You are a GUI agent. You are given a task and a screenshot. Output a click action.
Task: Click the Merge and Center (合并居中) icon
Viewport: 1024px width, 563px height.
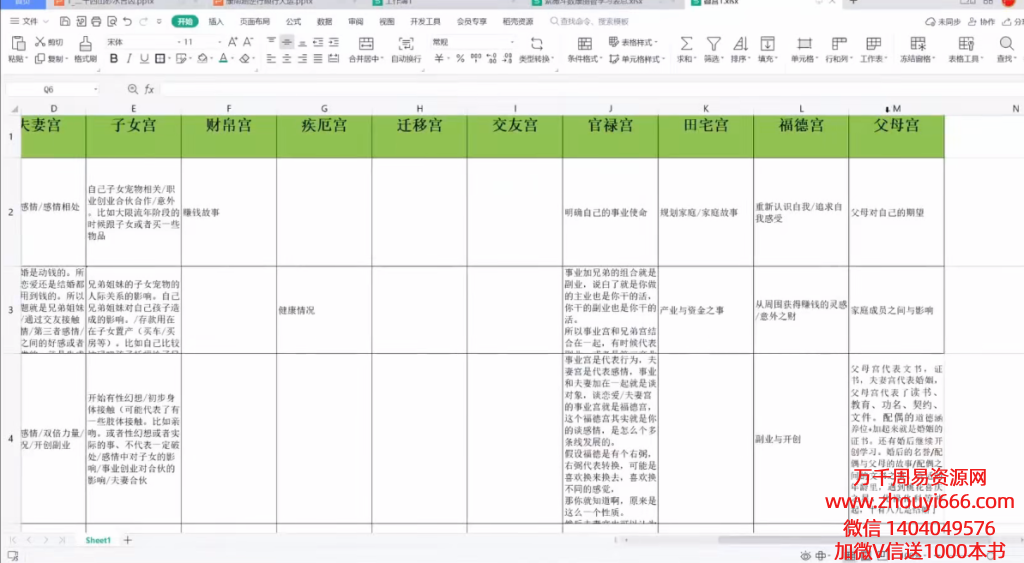(365, 44)
